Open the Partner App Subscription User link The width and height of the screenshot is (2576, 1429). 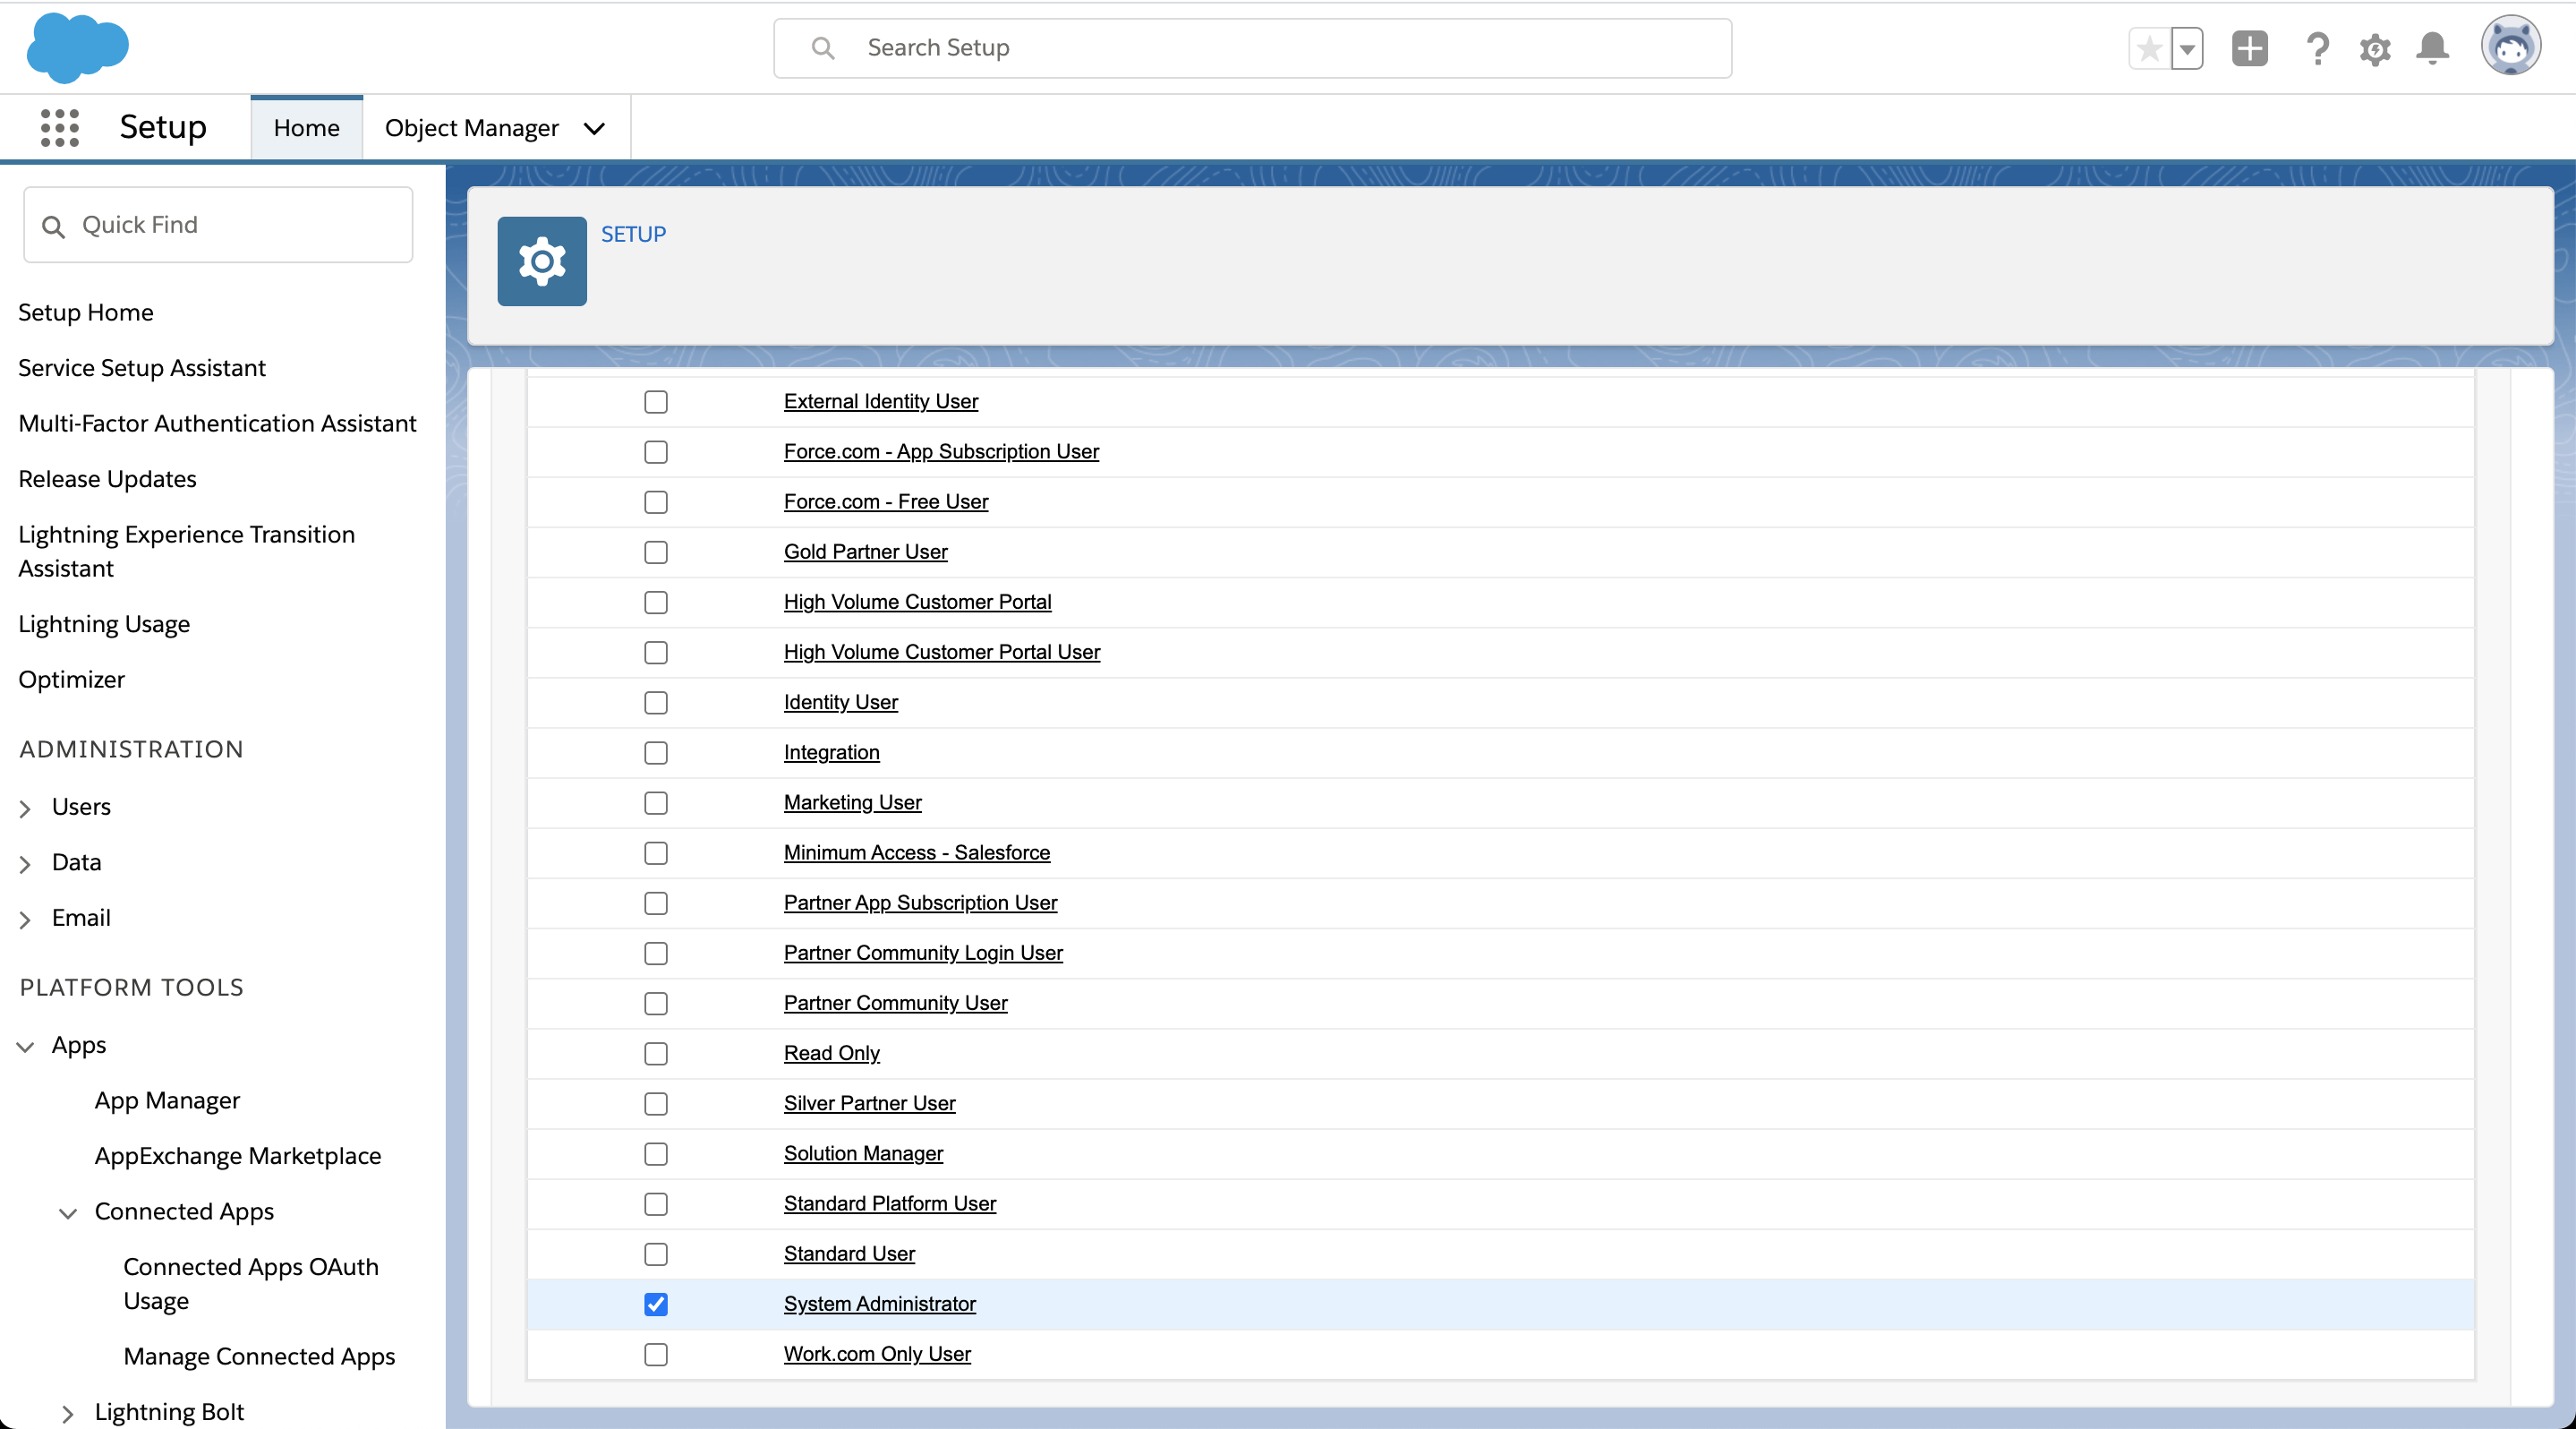920,903
